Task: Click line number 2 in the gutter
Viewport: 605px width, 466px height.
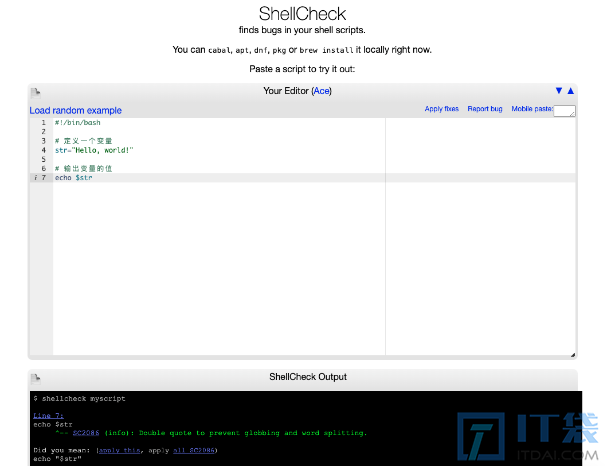Action: click(x=44, y=132)
